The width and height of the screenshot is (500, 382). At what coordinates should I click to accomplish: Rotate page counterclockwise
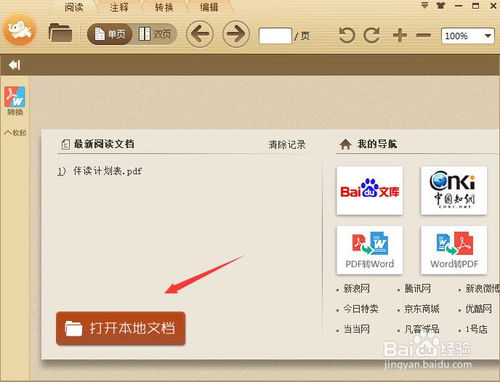[347, 35]
